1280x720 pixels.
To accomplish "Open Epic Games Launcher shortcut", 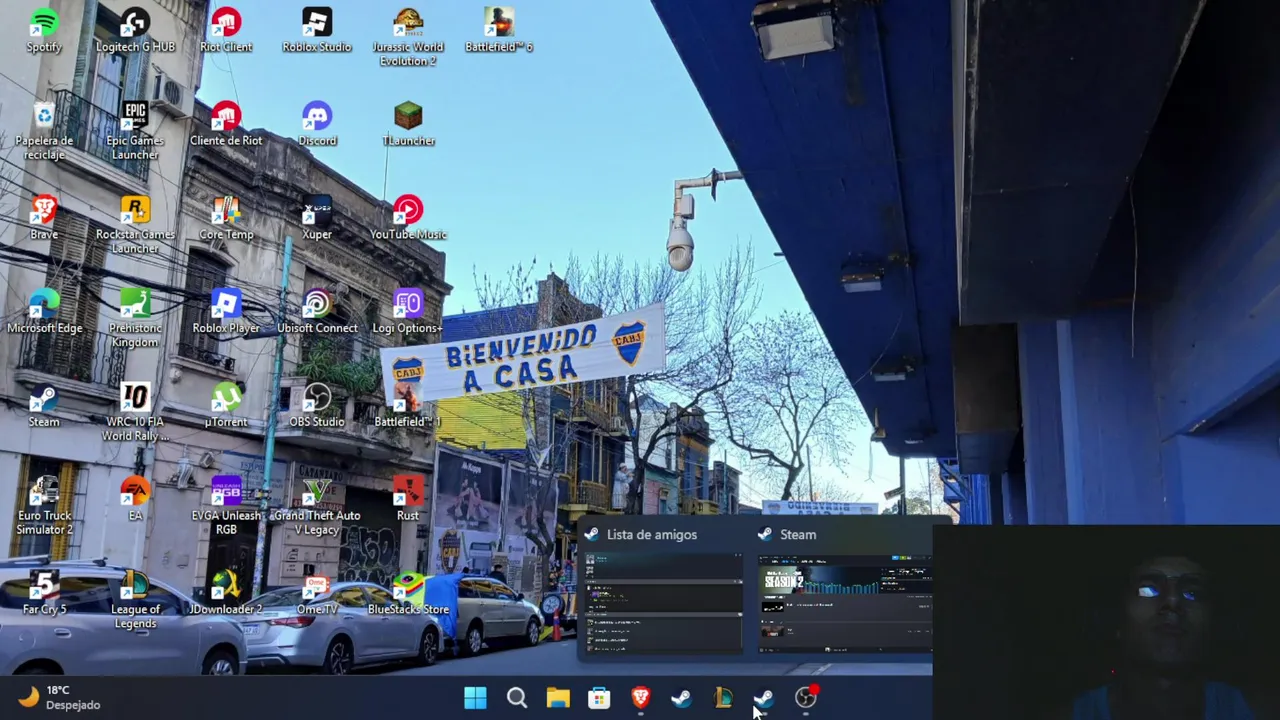I will coord(135,131).
